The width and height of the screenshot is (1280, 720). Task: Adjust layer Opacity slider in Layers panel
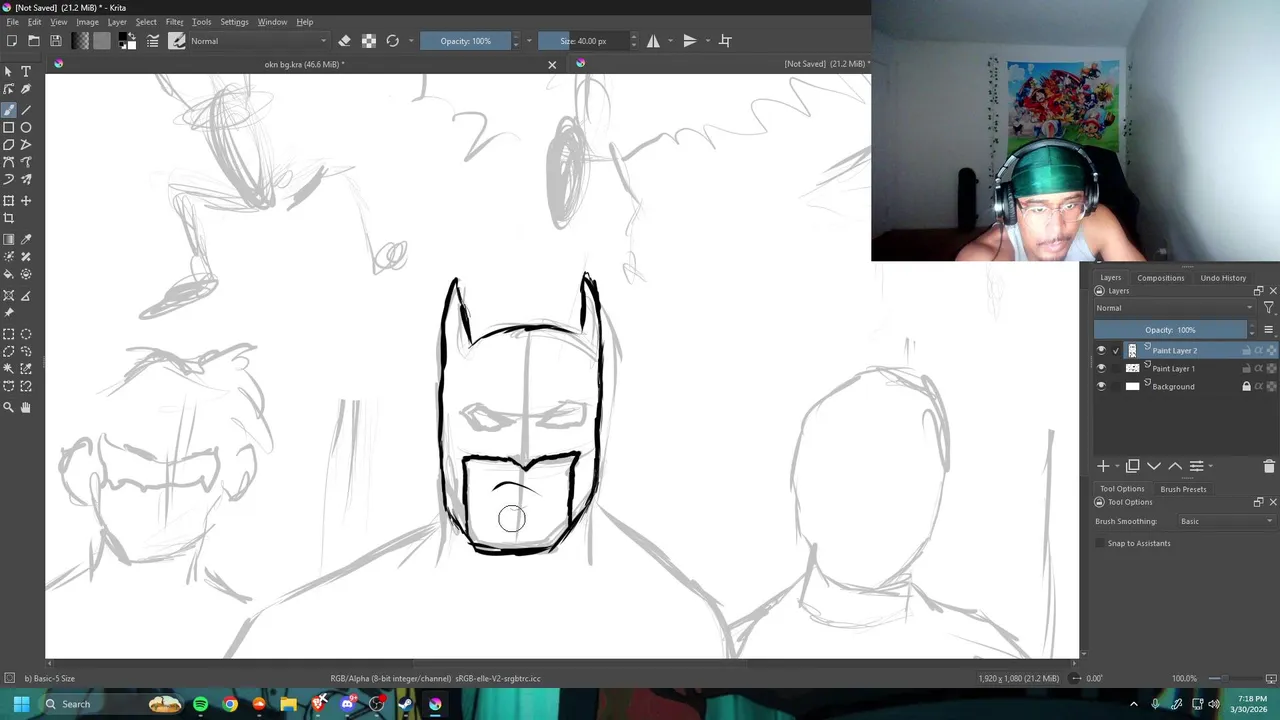(x=1170, y=330)
